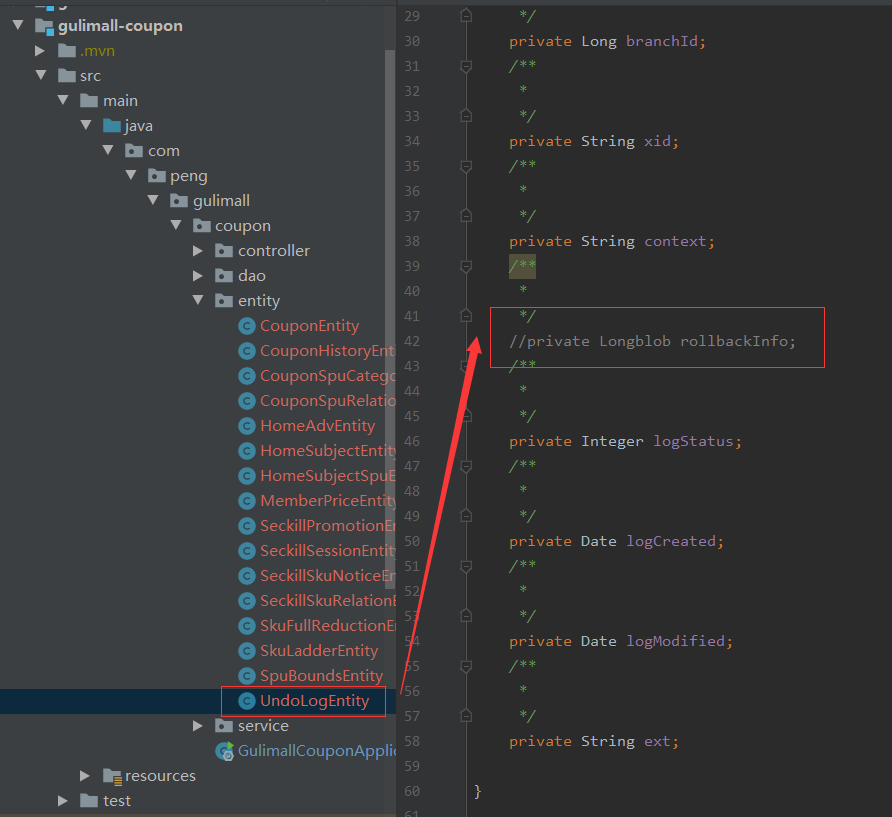Toggle fold marker at line 49 comment end
The width and height of the screenshot is (892, 817).
(466, 516)
